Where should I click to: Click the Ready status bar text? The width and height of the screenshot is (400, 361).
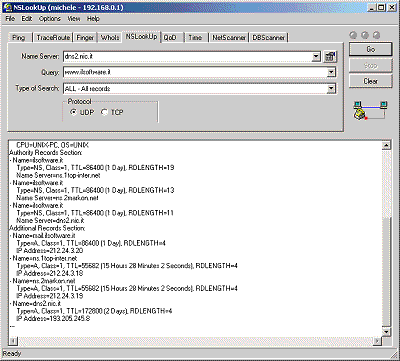tap(12, 353)
